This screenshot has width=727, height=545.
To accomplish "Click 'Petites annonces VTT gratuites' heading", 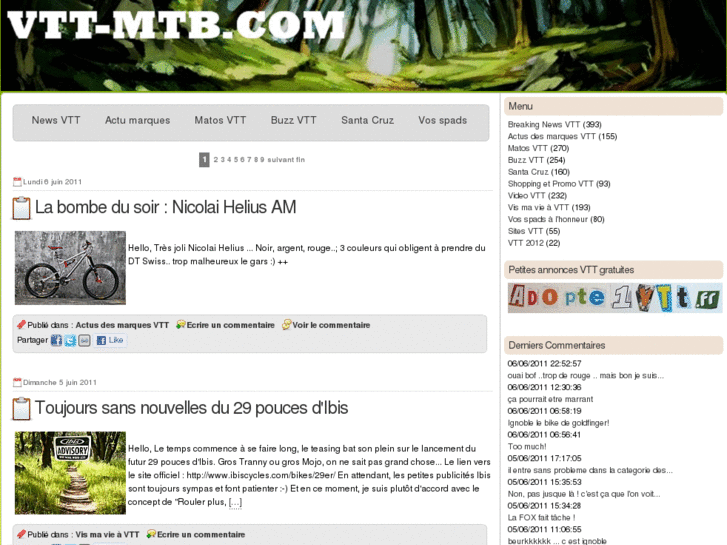I will [613, 270].
